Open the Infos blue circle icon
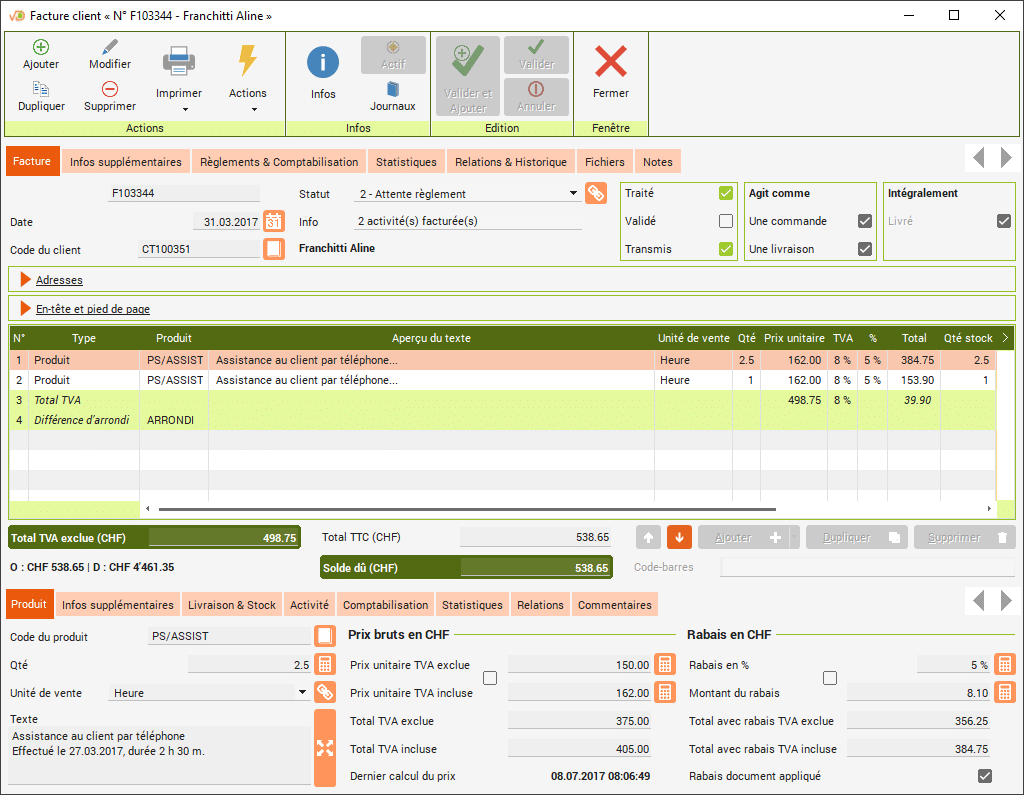 323,62
